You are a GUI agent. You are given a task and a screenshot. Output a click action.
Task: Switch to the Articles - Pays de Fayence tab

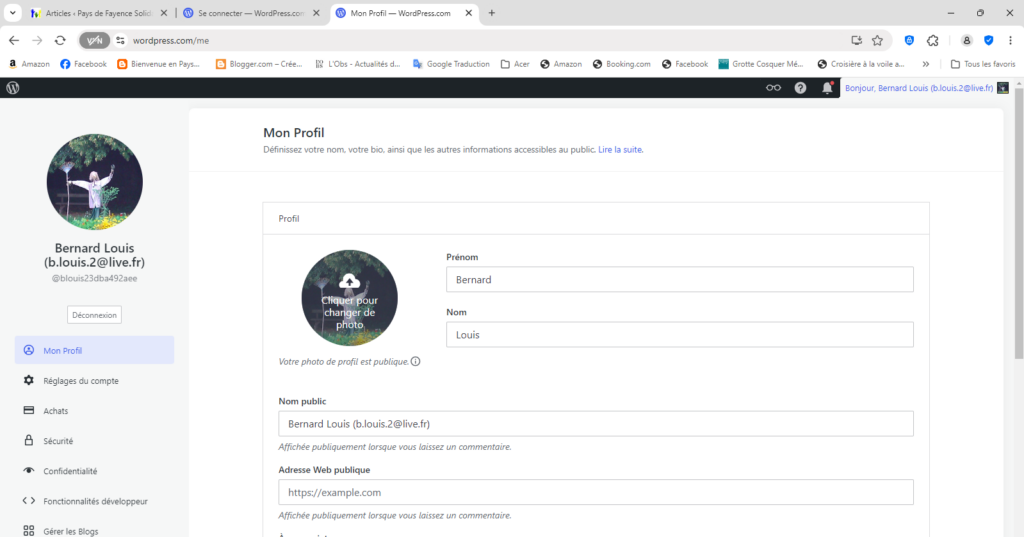point(98,13)
